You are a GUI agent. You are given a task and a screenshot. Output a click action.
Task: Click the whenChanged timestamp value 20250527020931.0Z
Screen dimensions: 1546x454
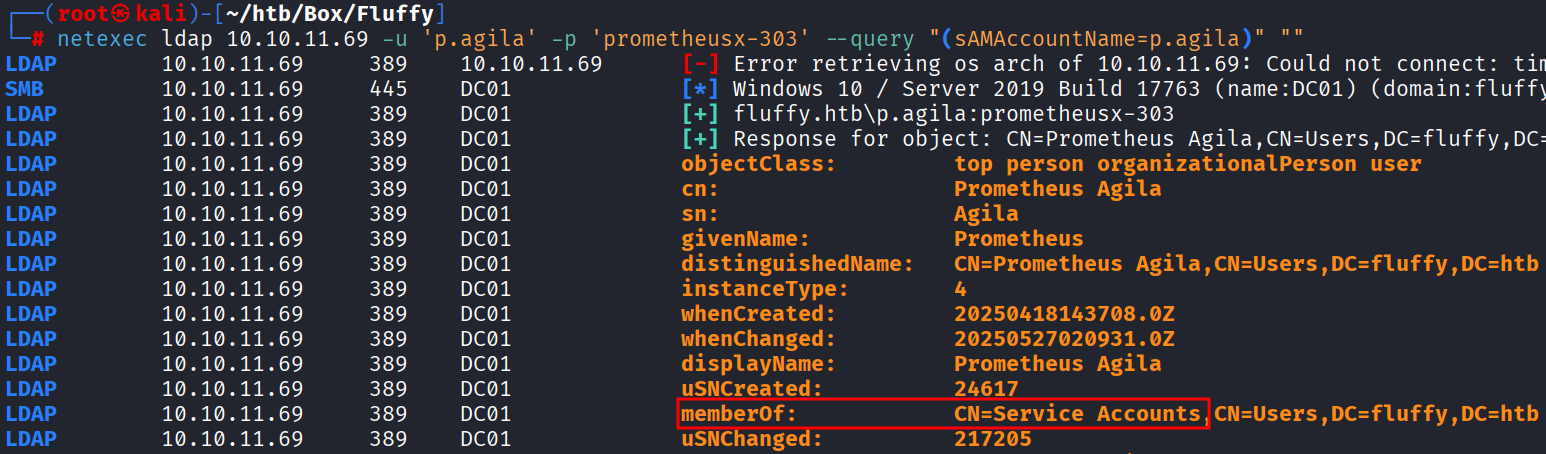[x=1064, y=339]
